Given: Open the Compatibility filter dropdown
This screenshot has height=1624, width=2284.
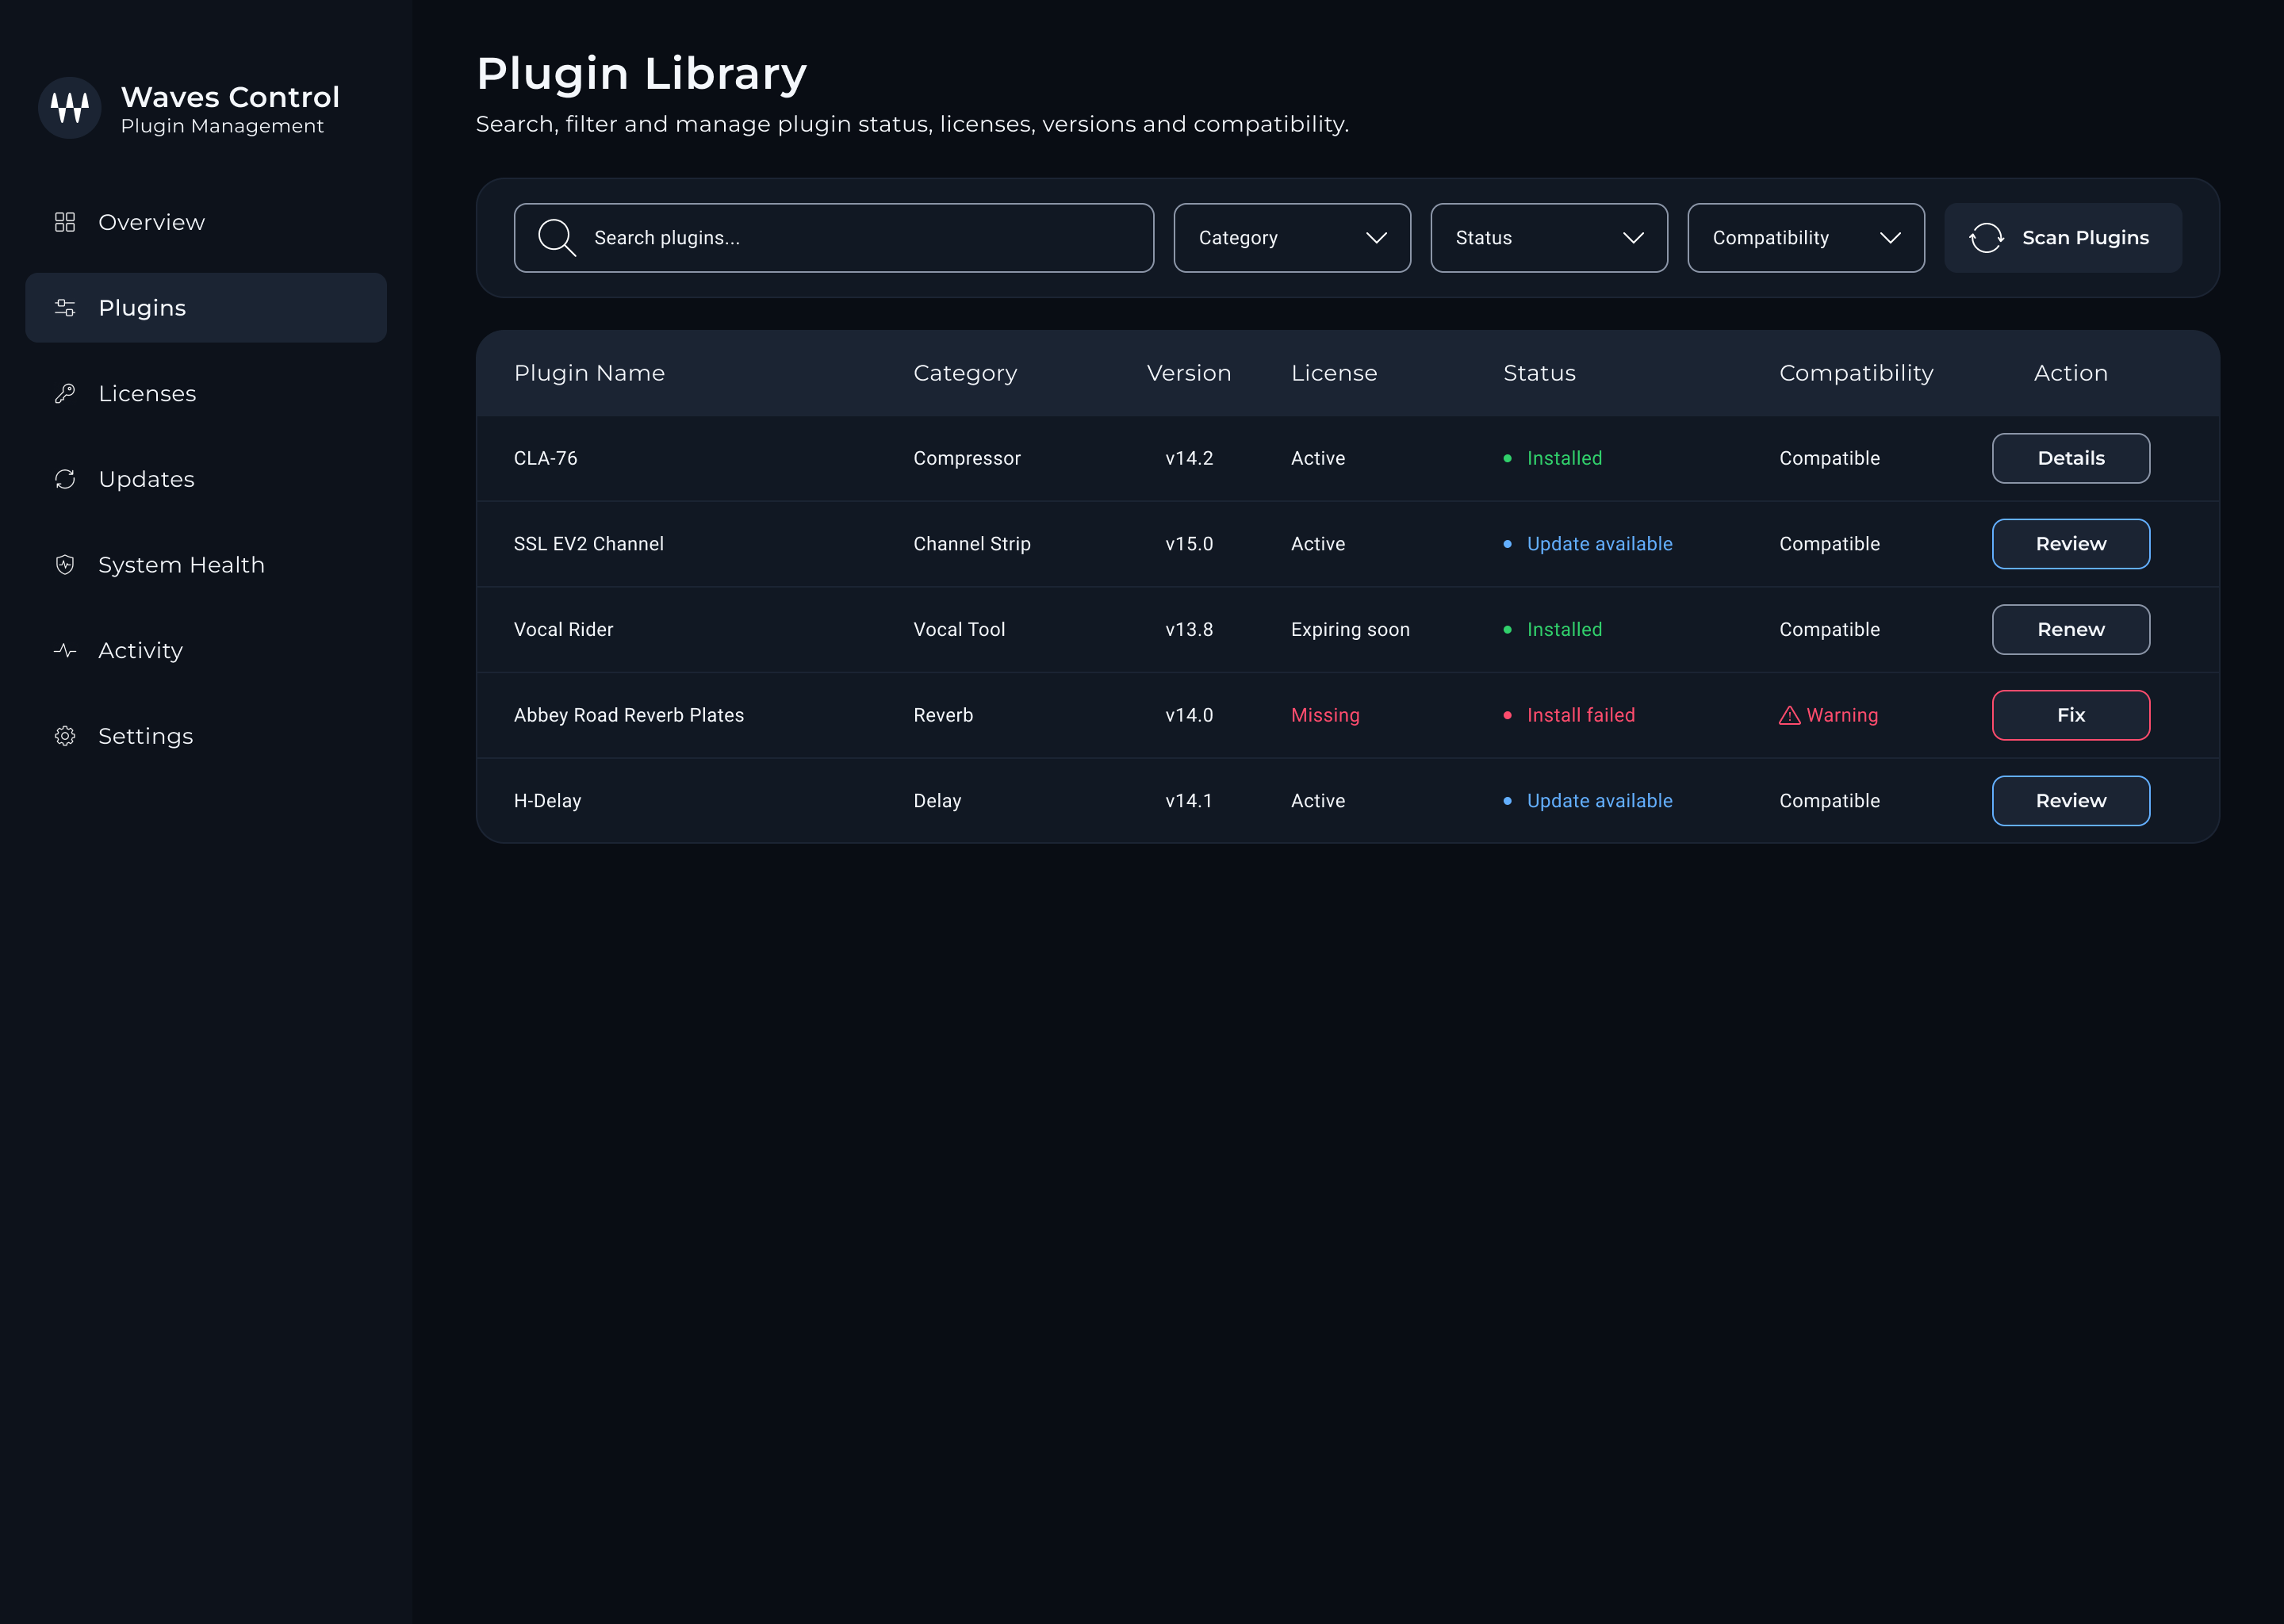Looking at the screenshot, I should tap(1806, 238).
